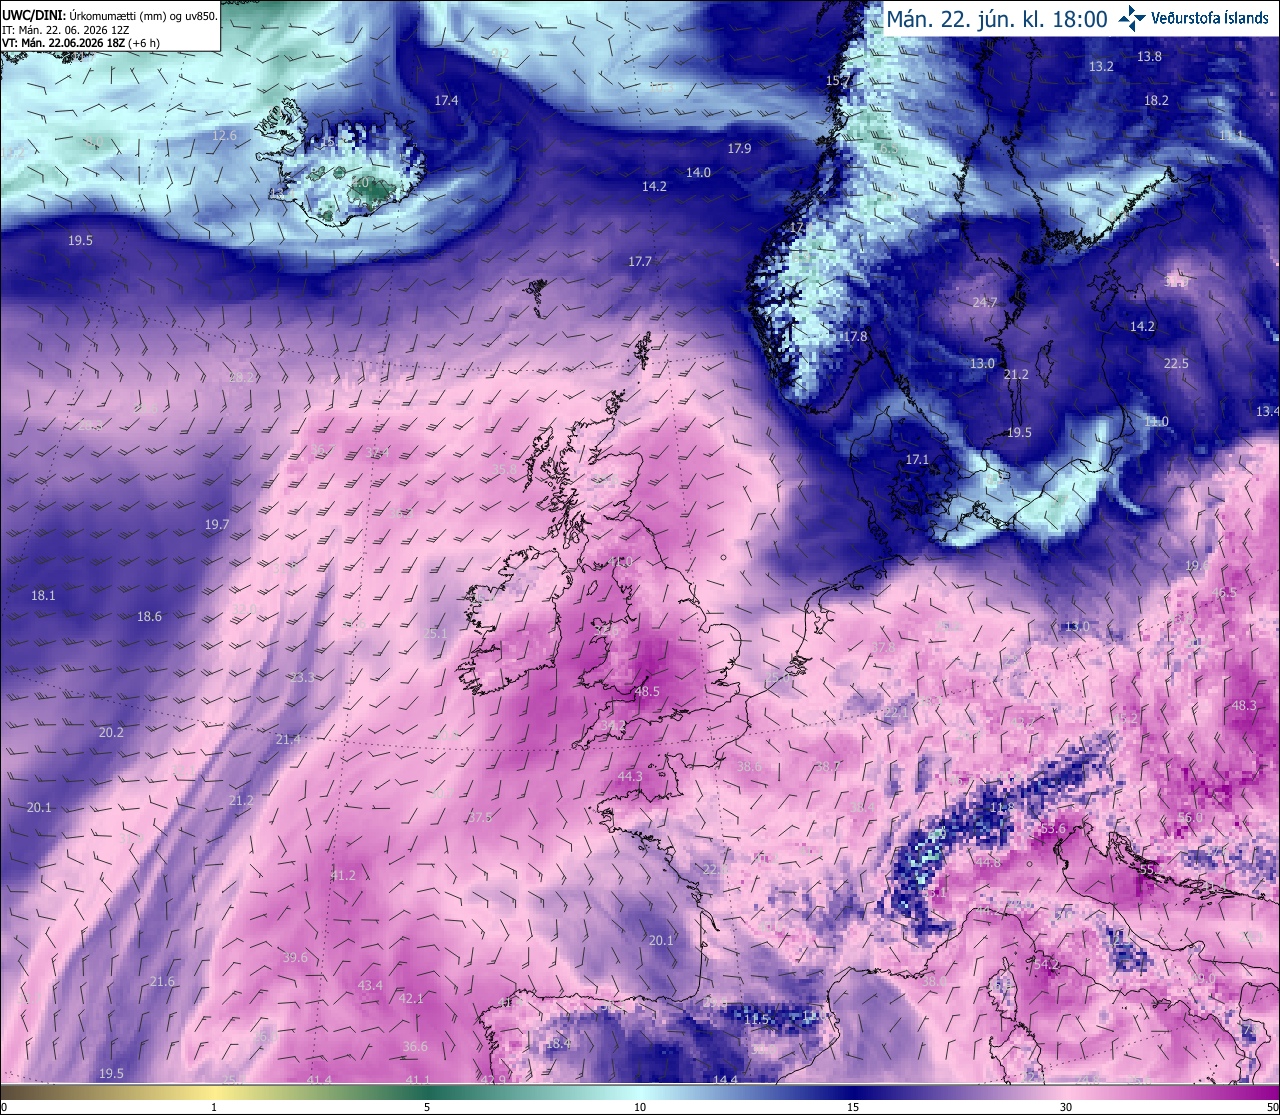Click the 1 tick on the color scale

[x=214, y=1107]
